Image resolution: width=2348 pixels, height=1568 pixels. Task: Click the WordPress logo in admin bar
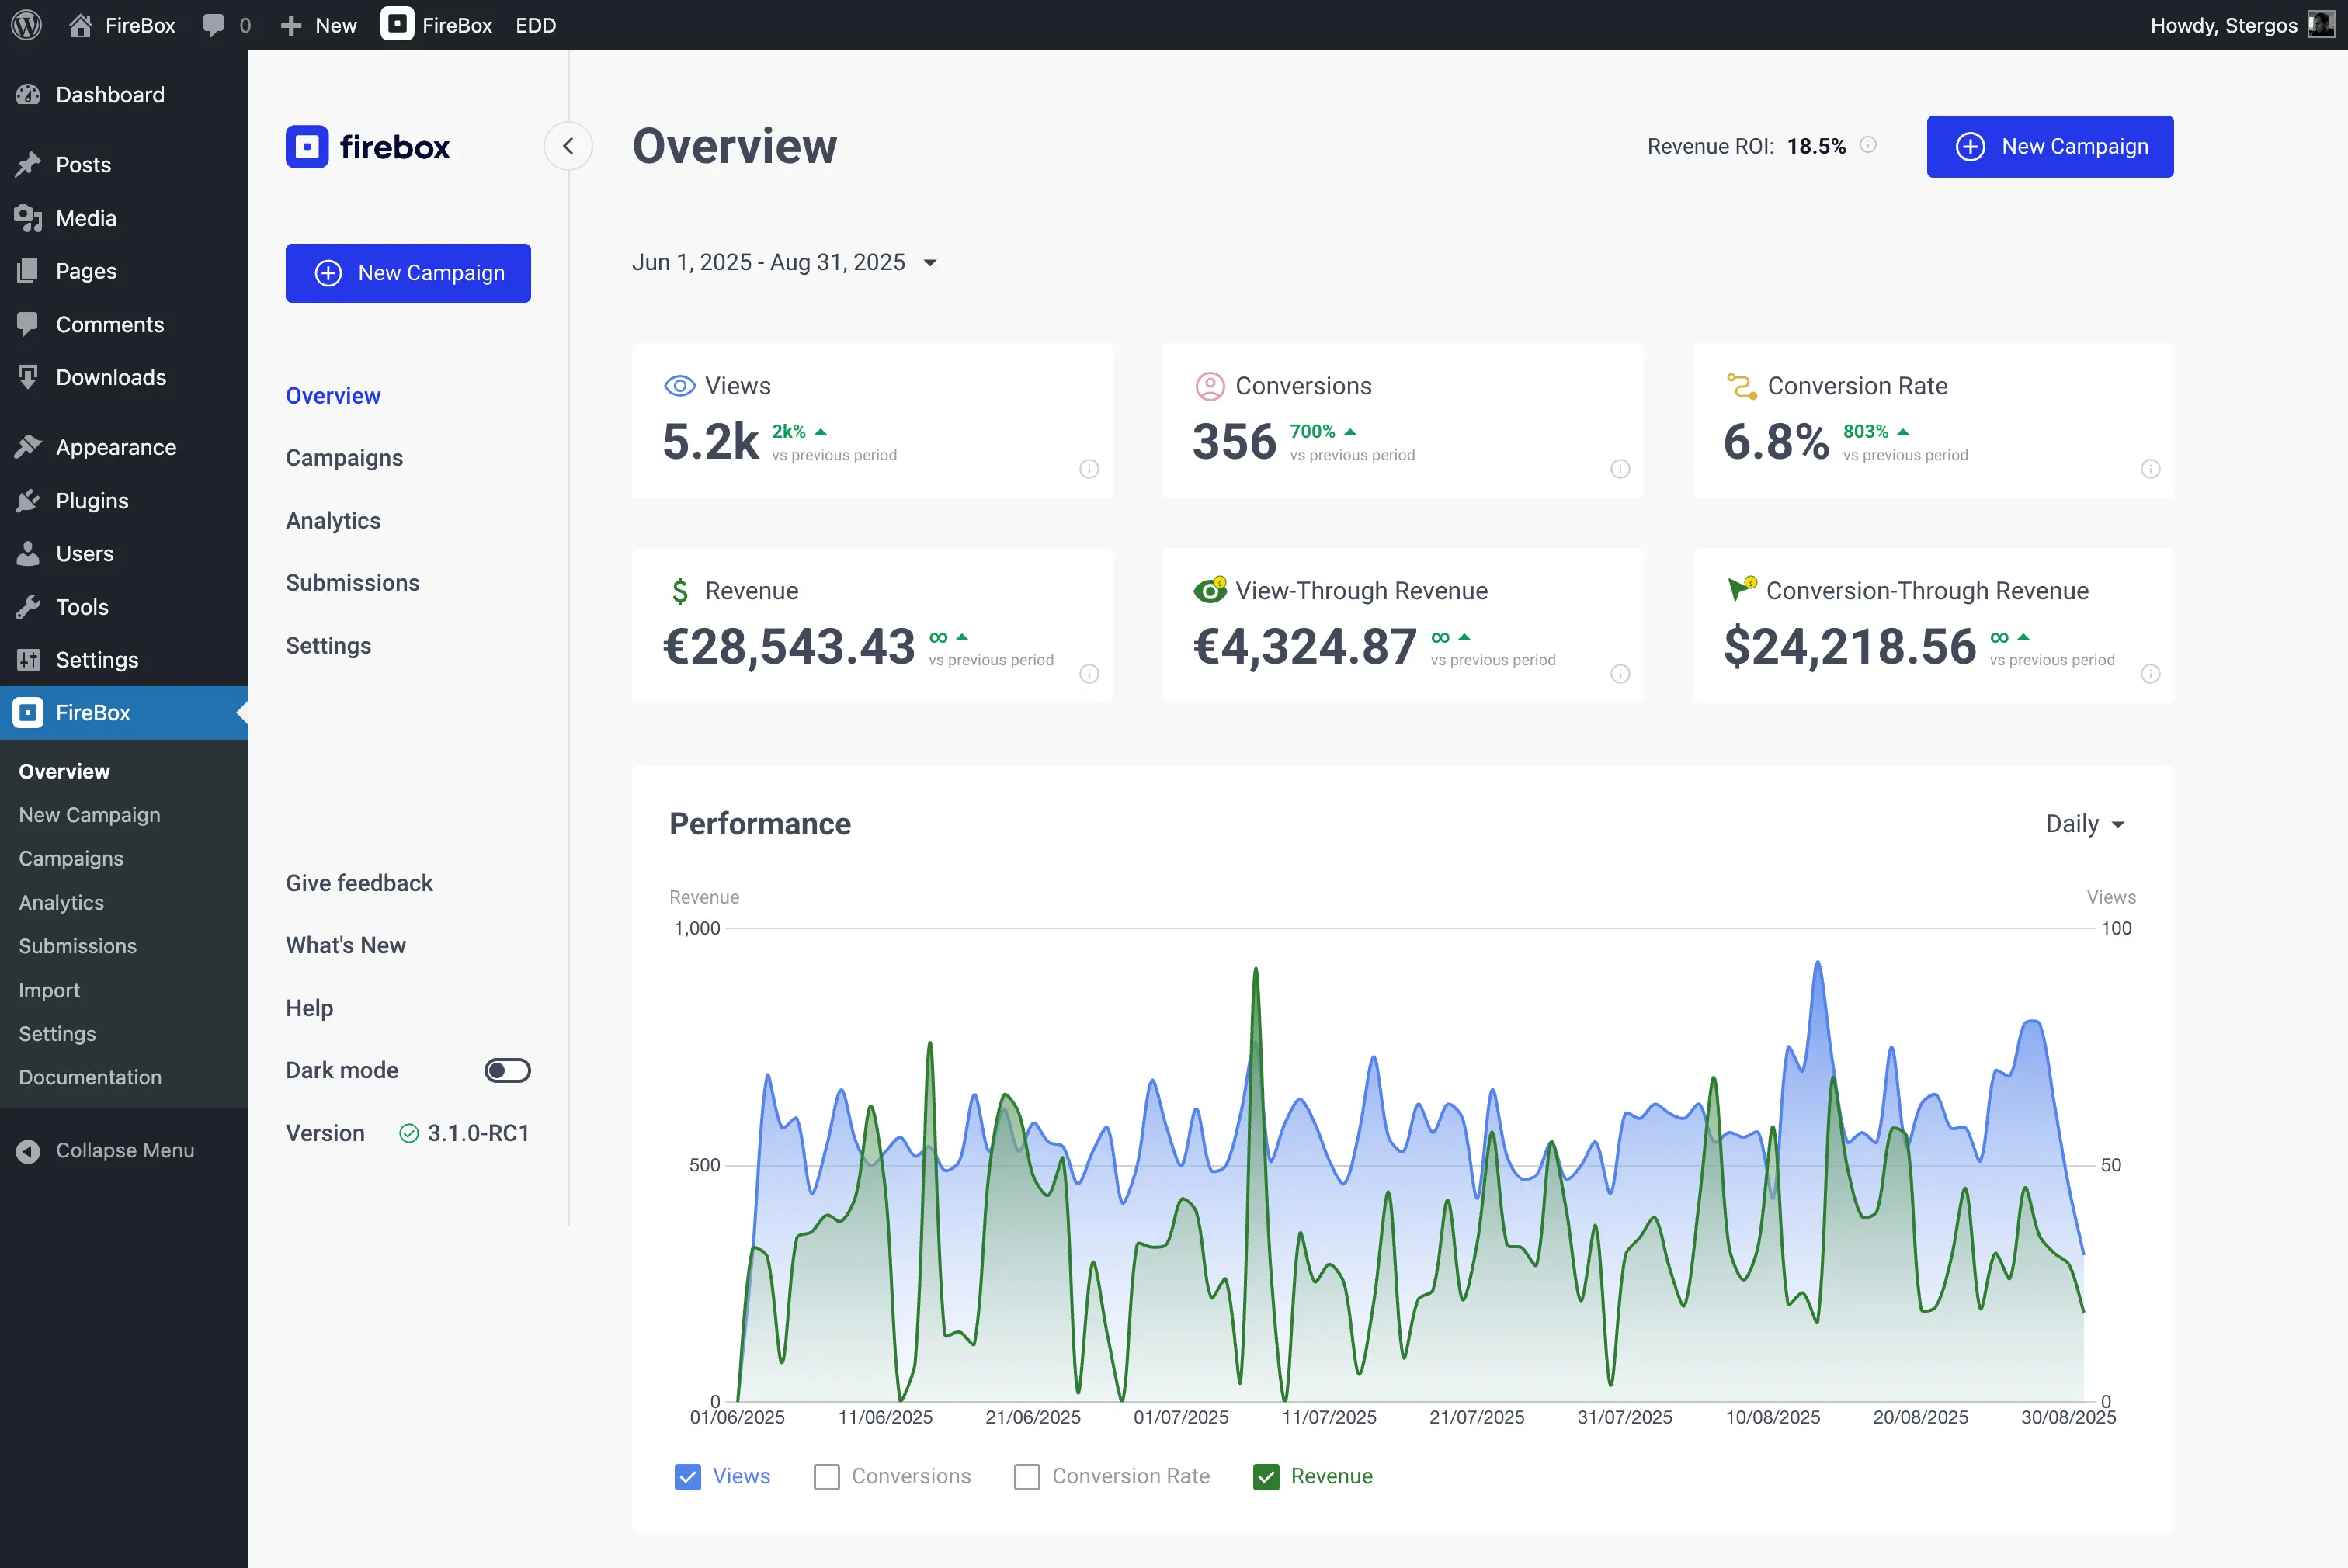point(26,25)
